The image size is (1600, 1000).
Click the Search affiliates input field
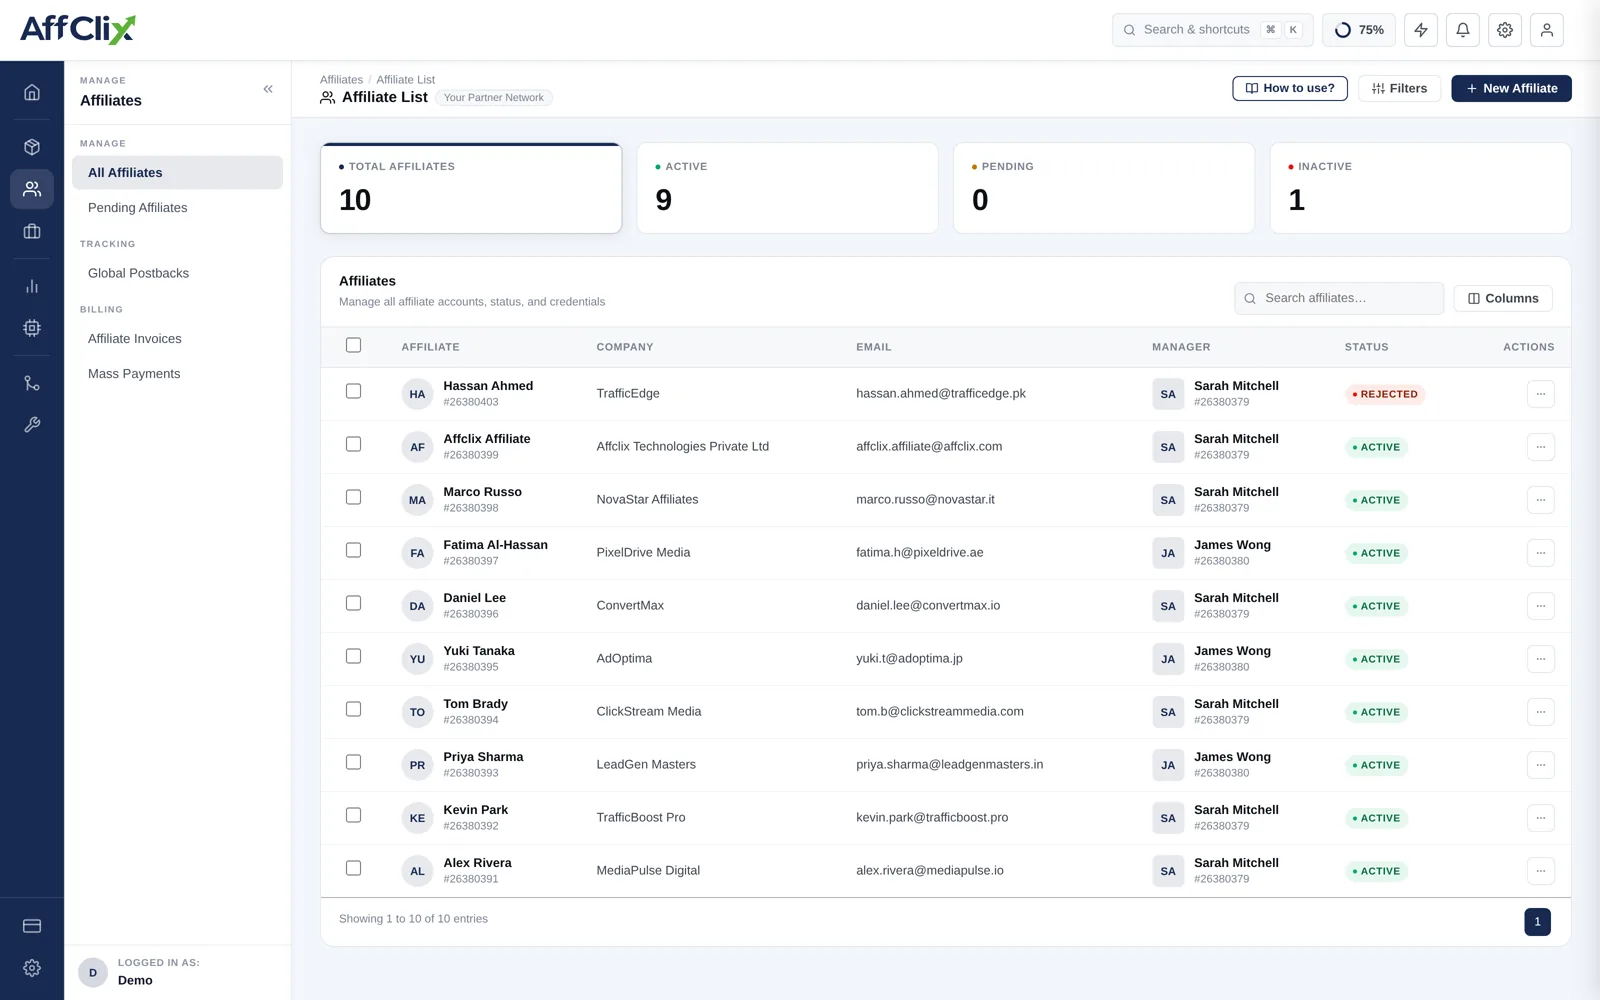pos(1339,298)
